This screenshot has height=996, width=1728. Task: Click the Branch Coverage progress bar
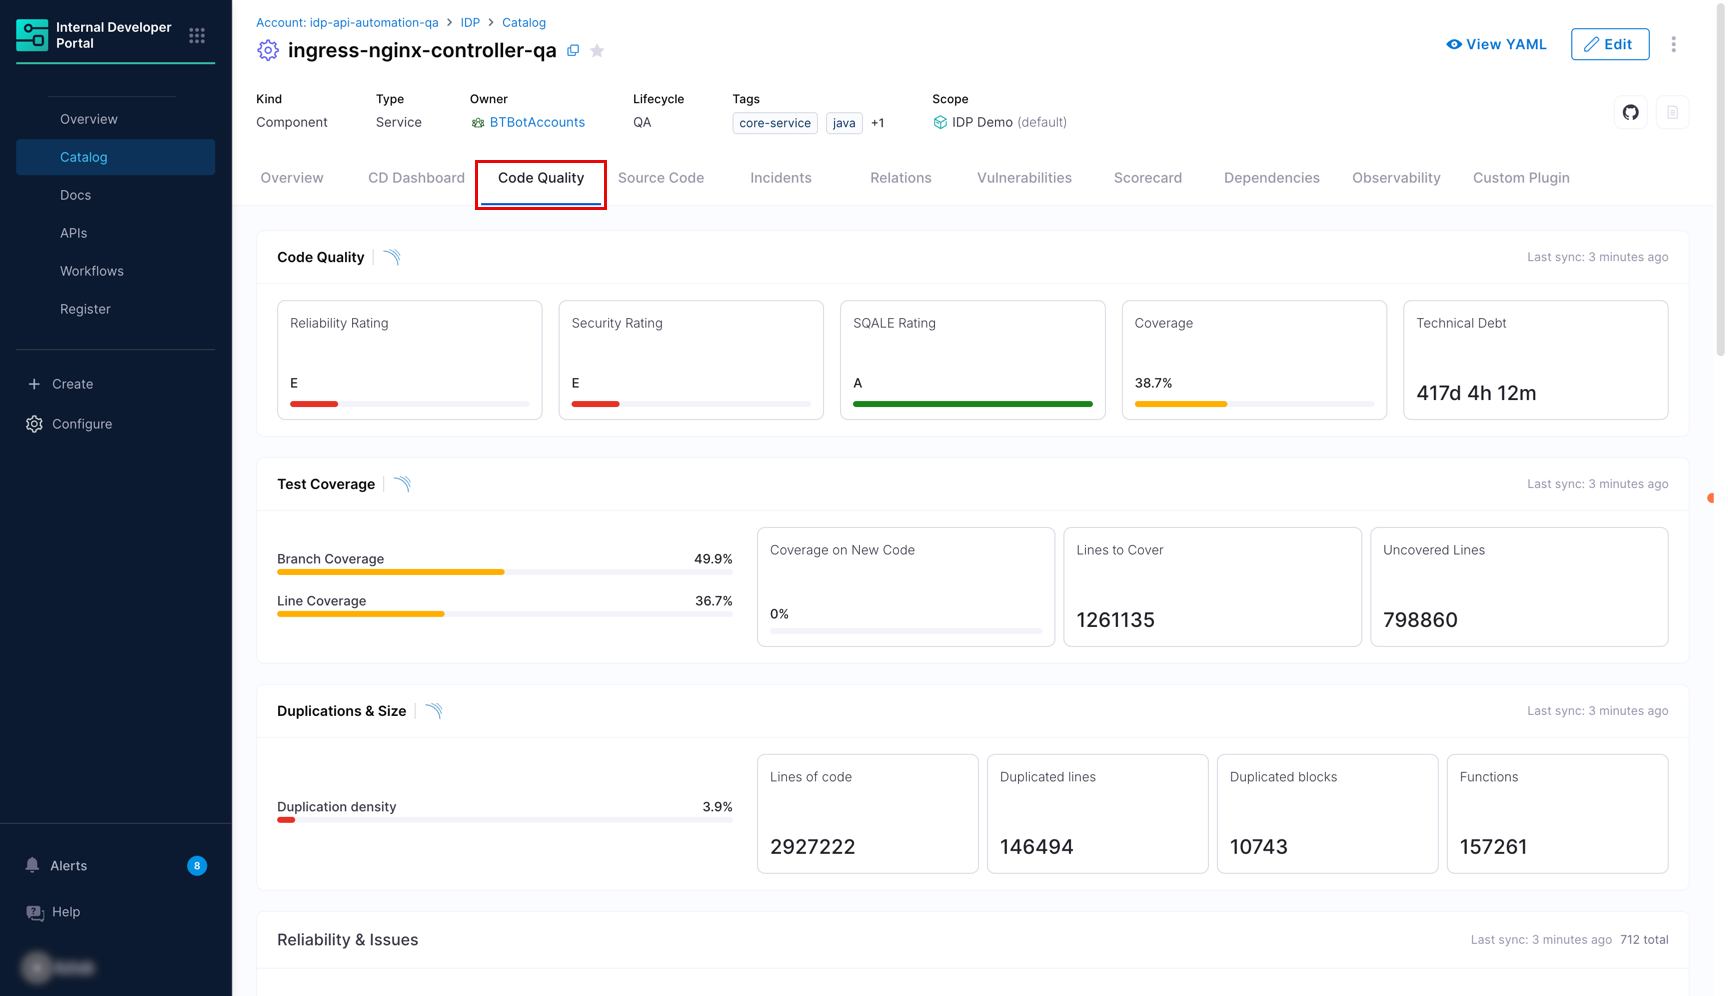click(x=505, y=572)
